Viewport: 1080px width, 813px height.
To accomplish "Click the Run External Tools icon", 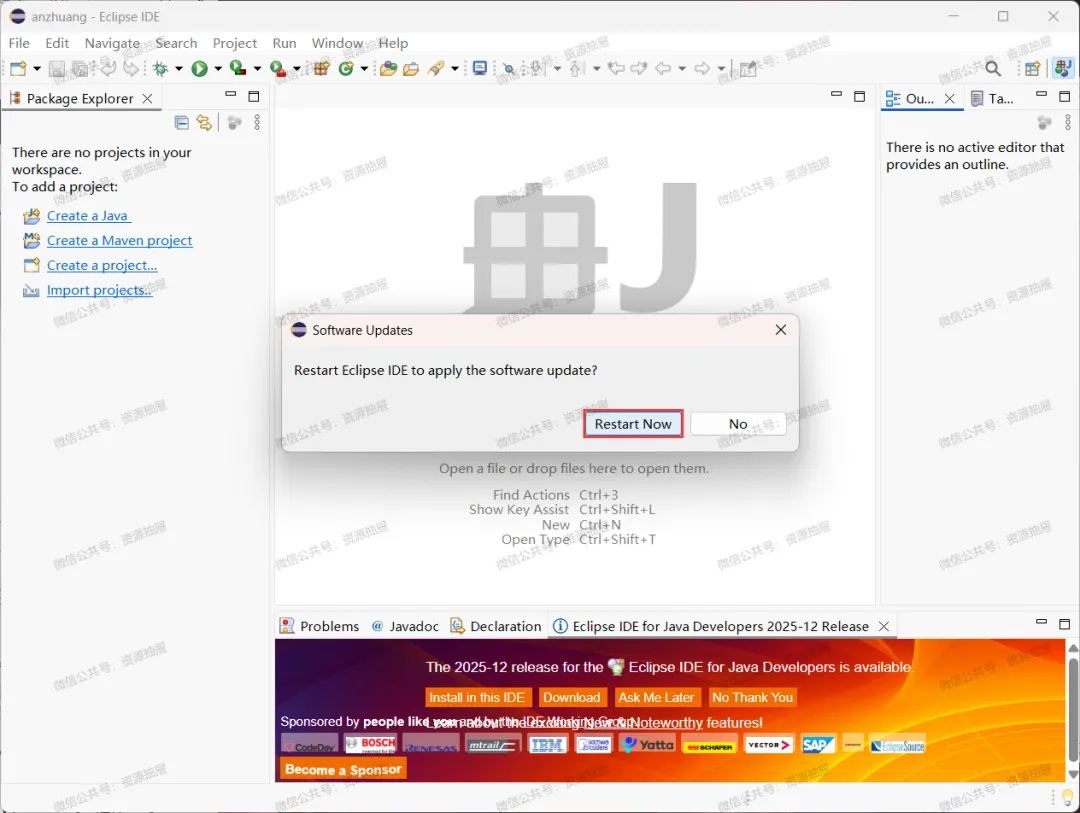I will [278, 68].
